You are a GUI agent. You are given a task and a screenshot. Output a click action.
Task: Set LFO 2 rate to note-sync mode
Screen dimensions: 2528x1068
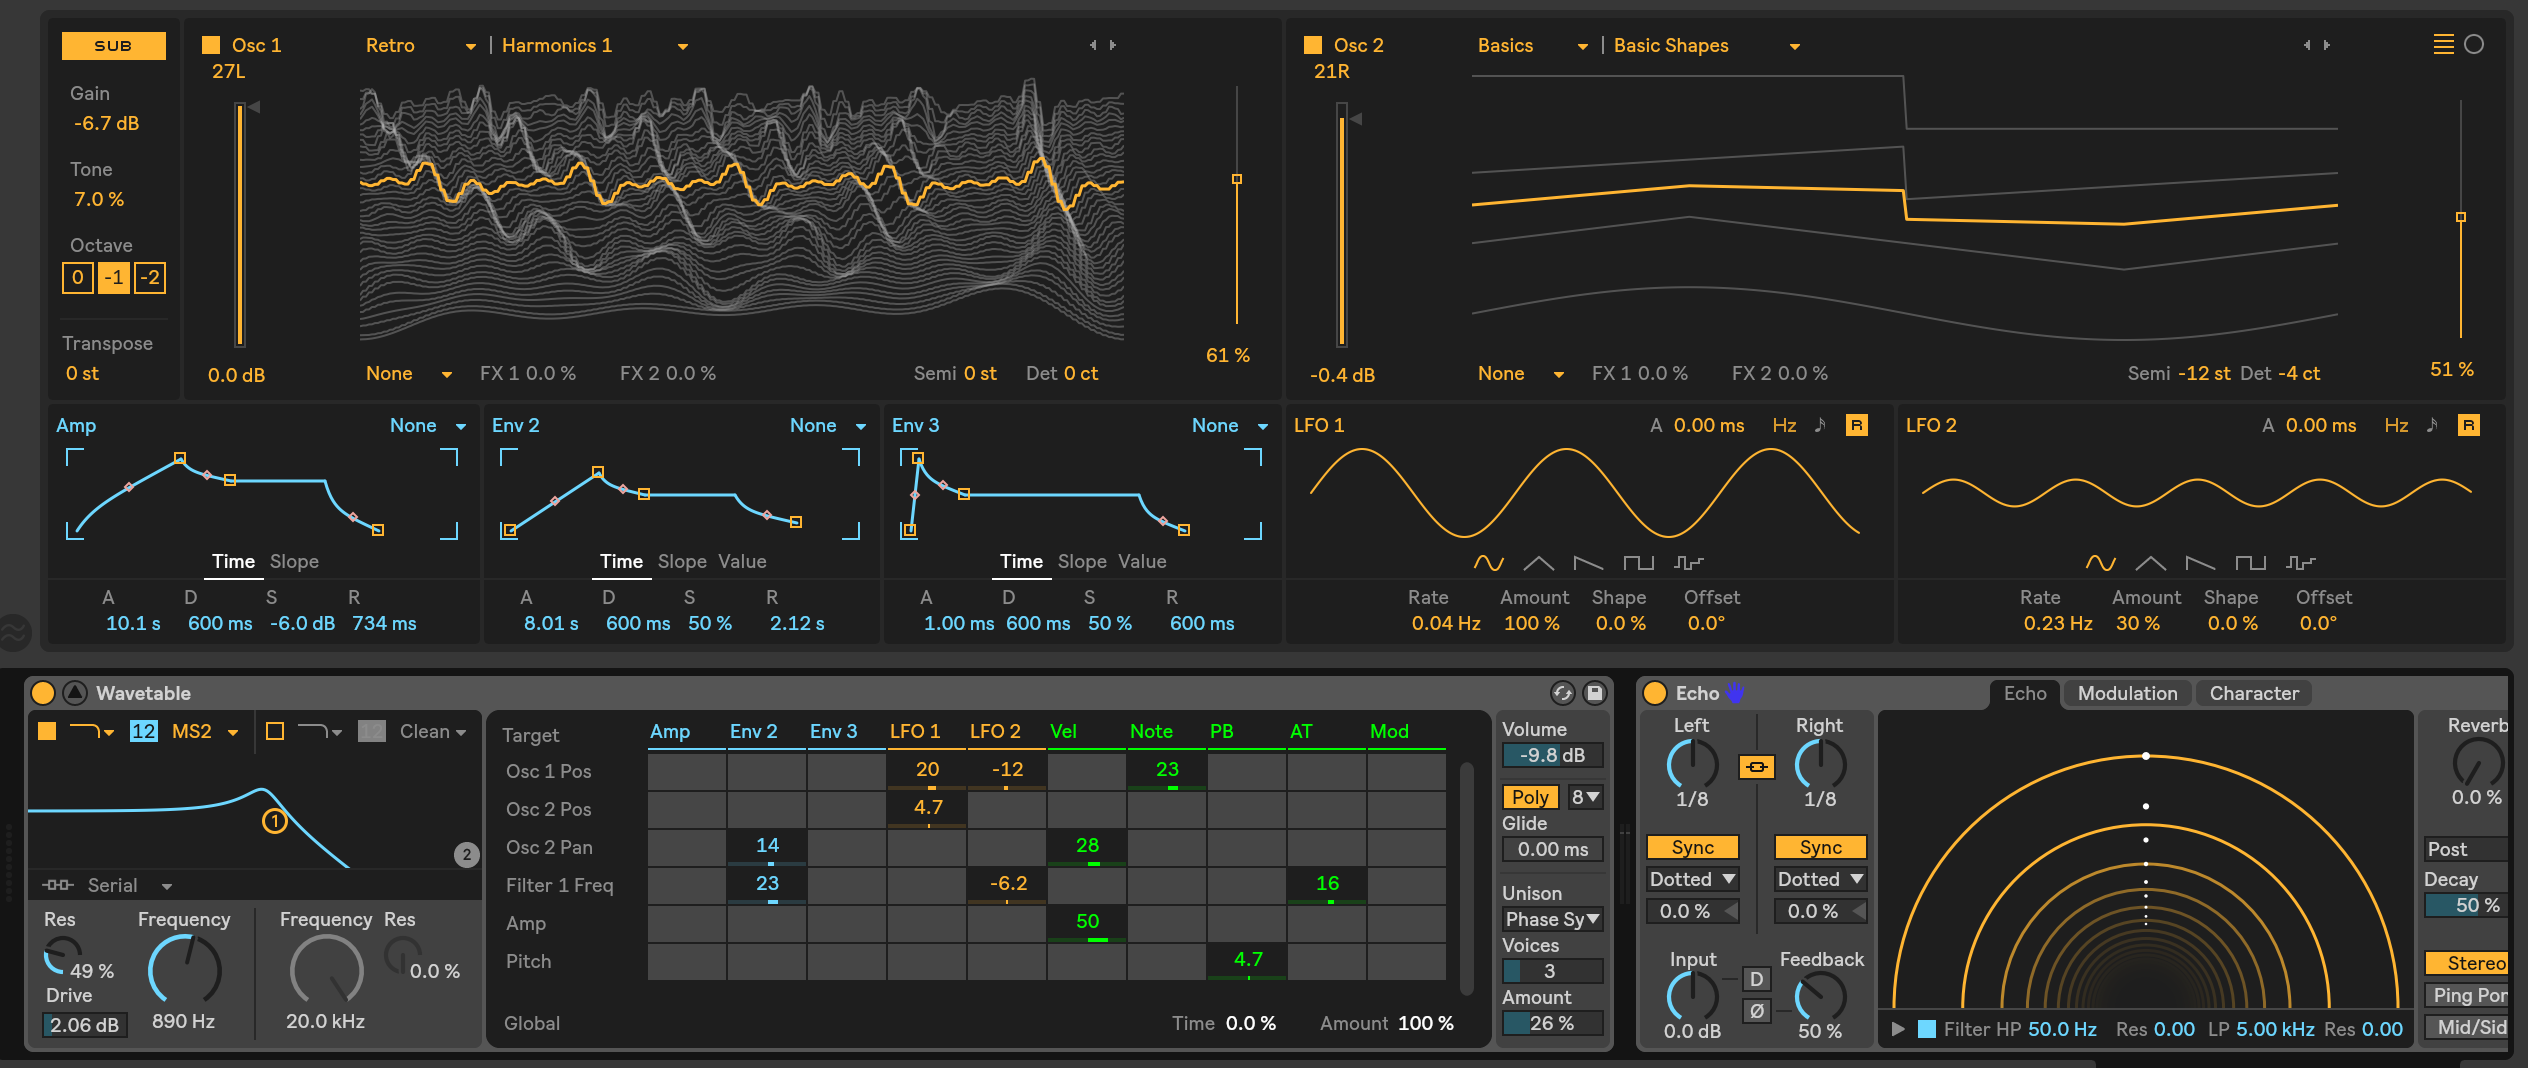2432,425
